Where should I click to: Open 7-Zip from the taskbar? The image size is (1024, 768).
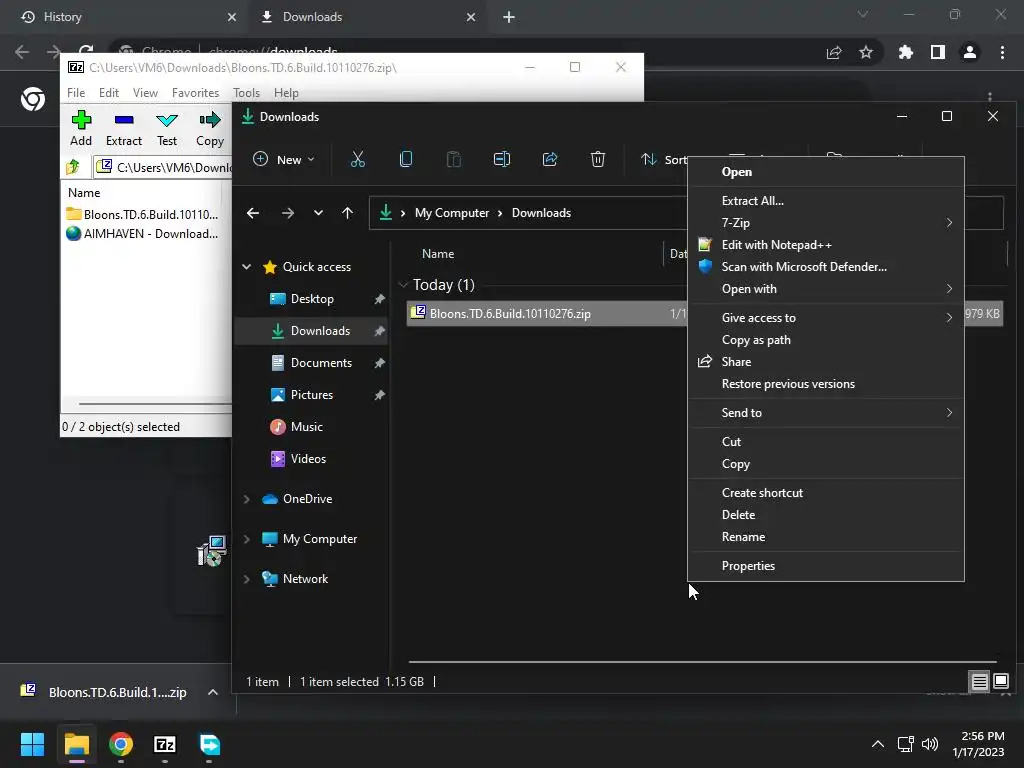[165, 744]
